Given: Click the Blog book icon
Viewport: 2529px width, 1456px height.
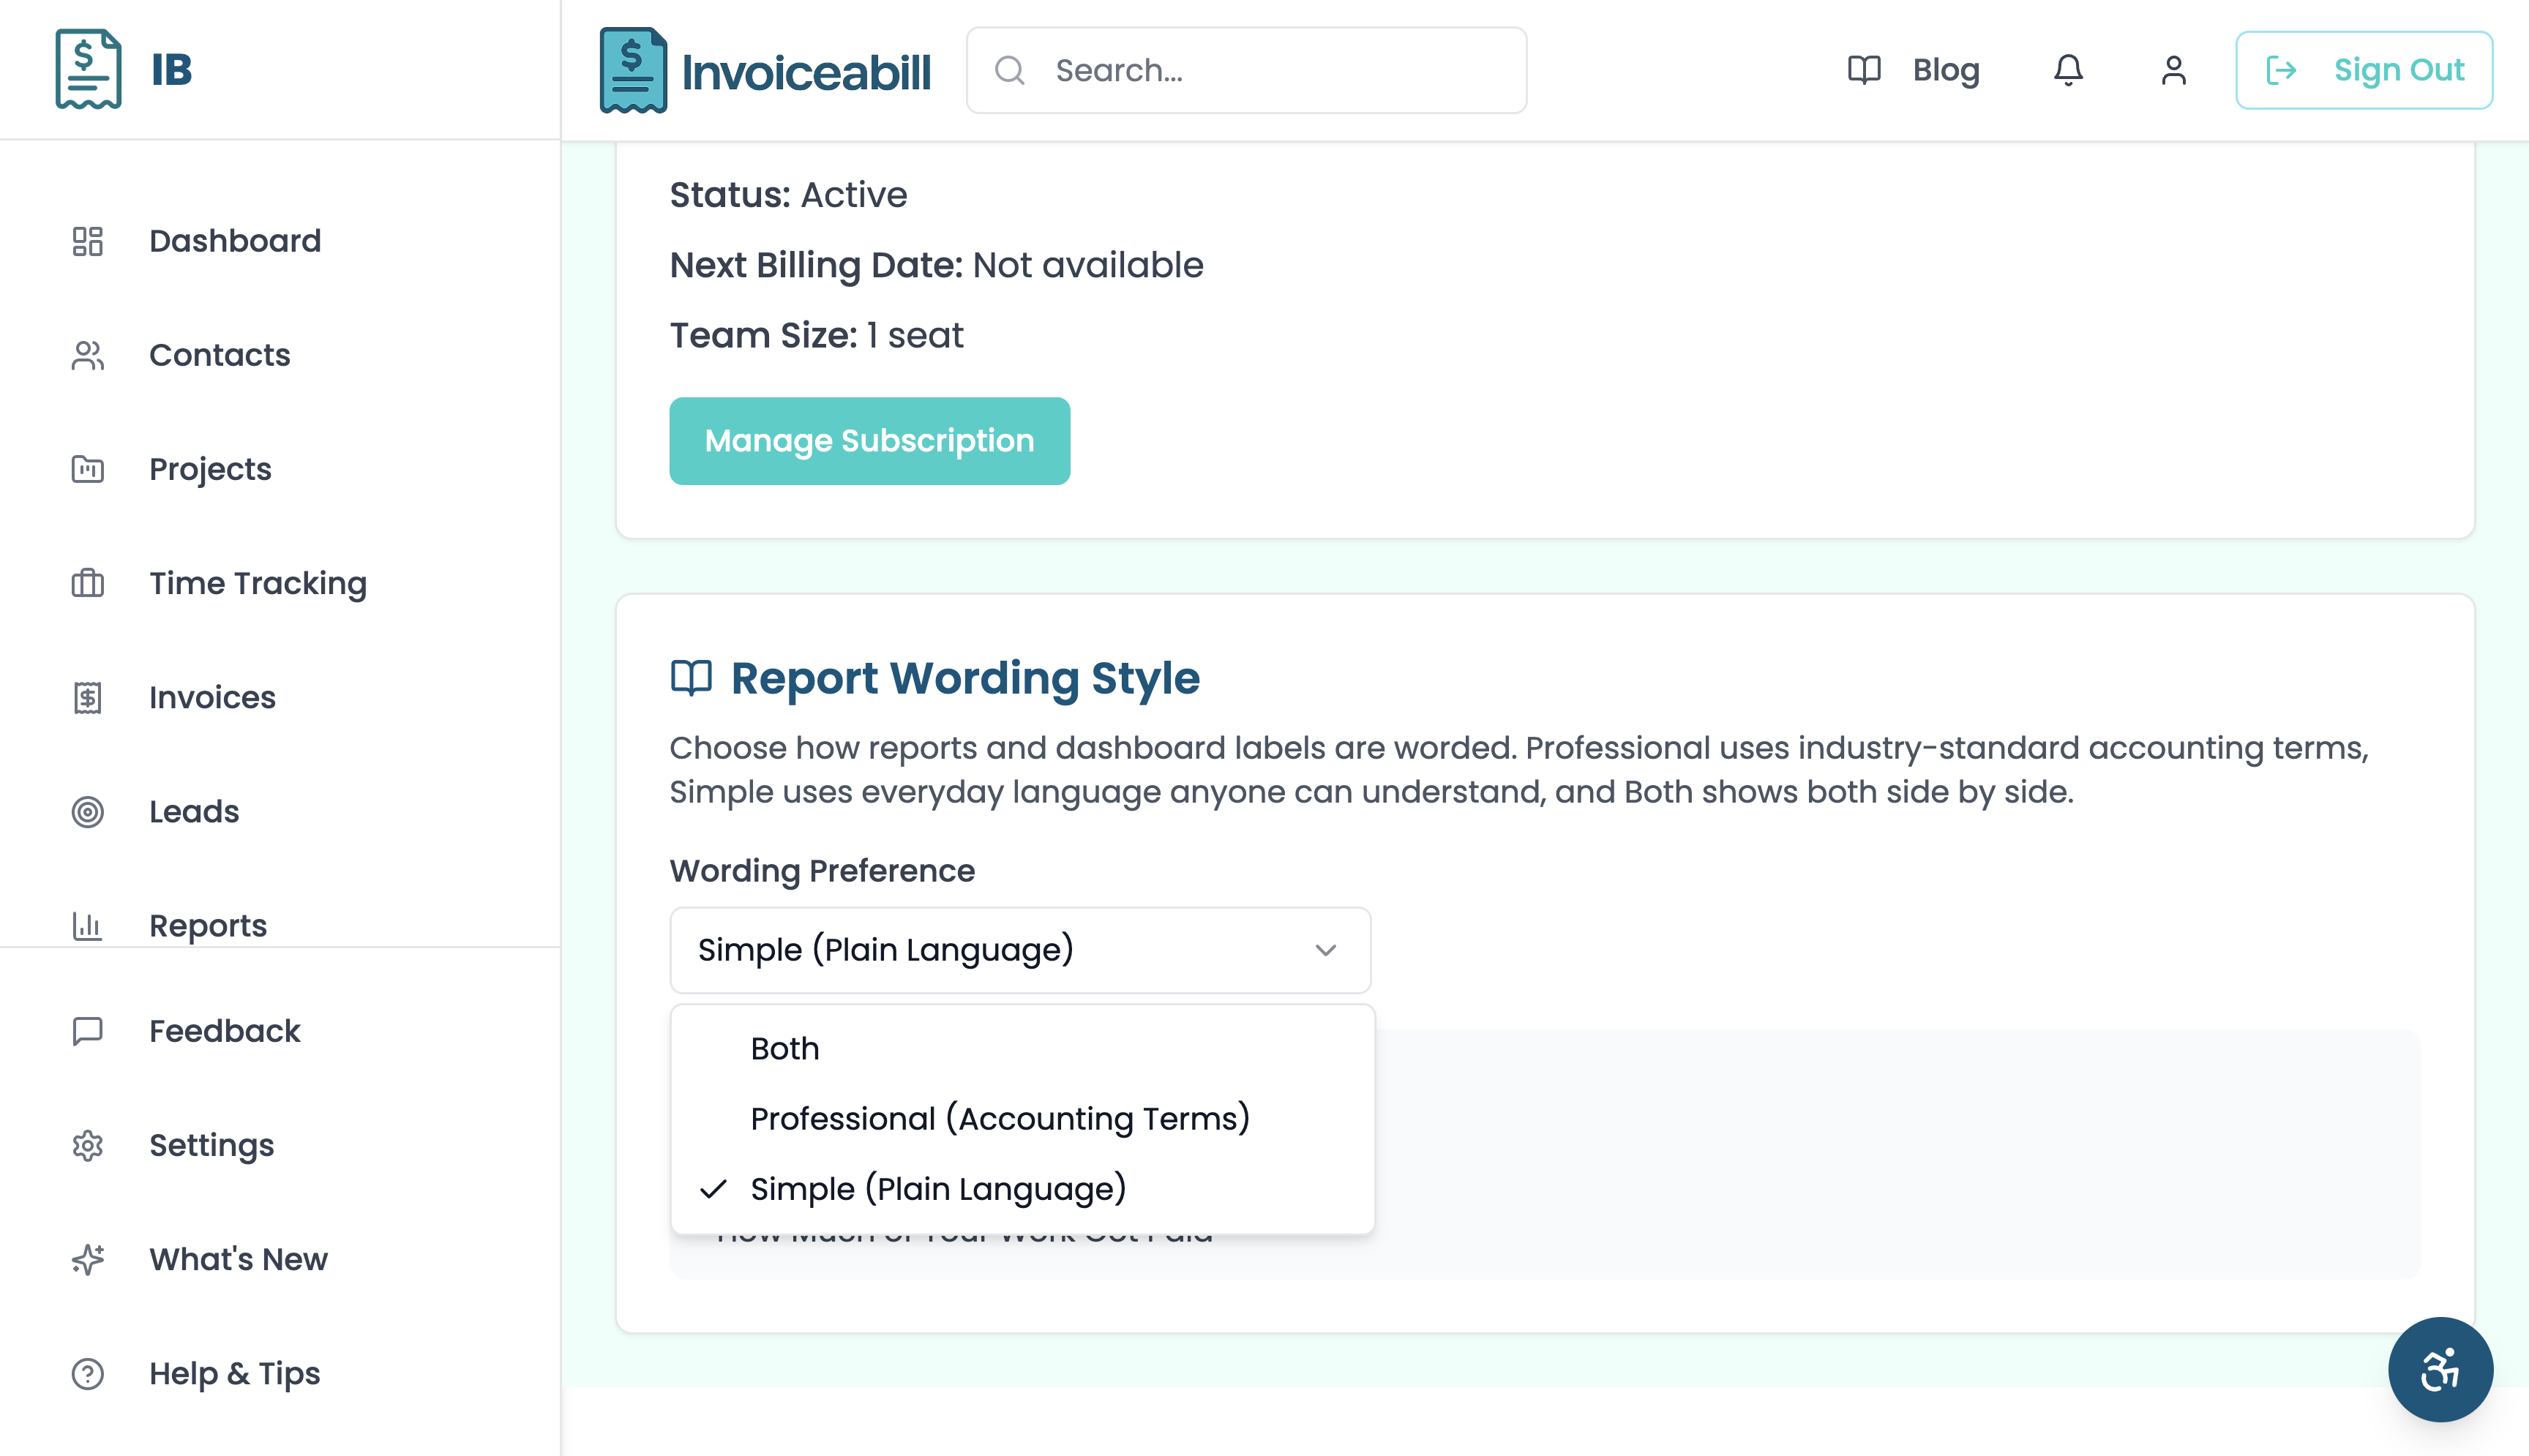Looking at the screenshot, I should [1864, 70].
